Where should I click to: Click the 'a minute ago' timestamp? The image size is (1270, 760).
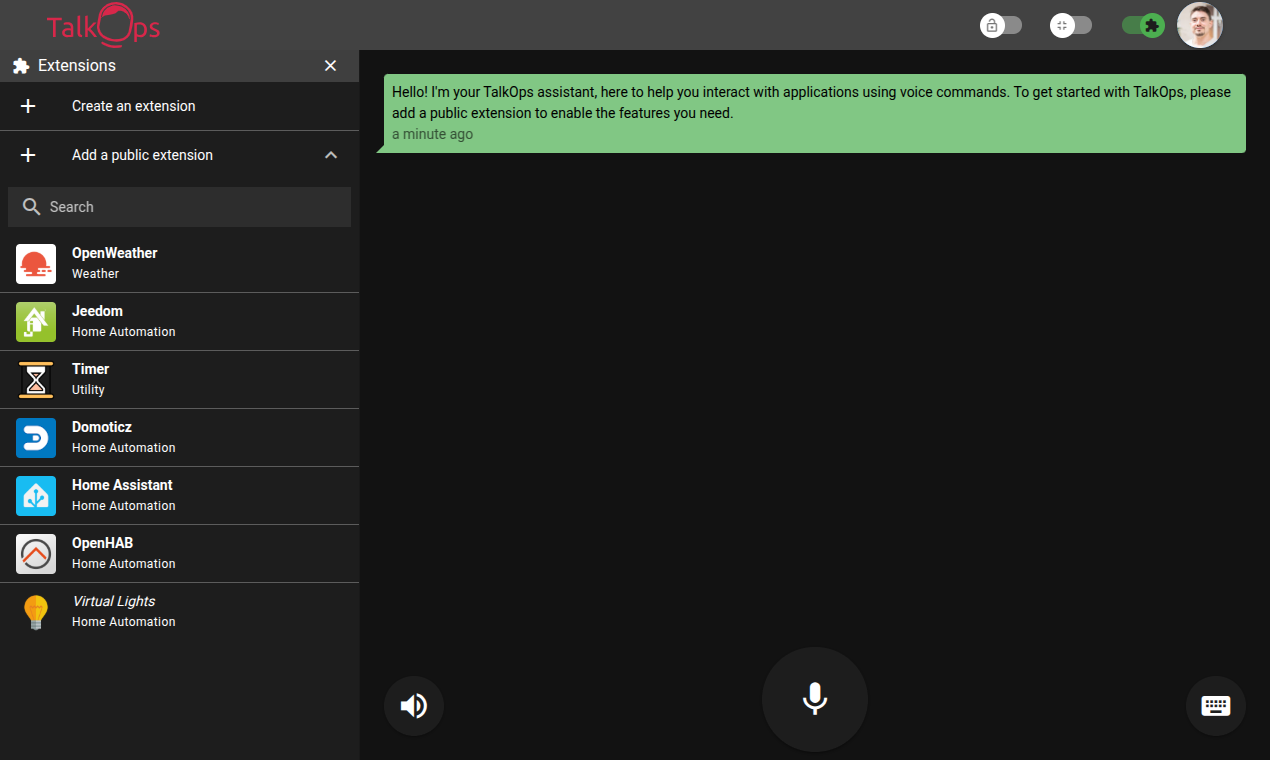point(433,134)
